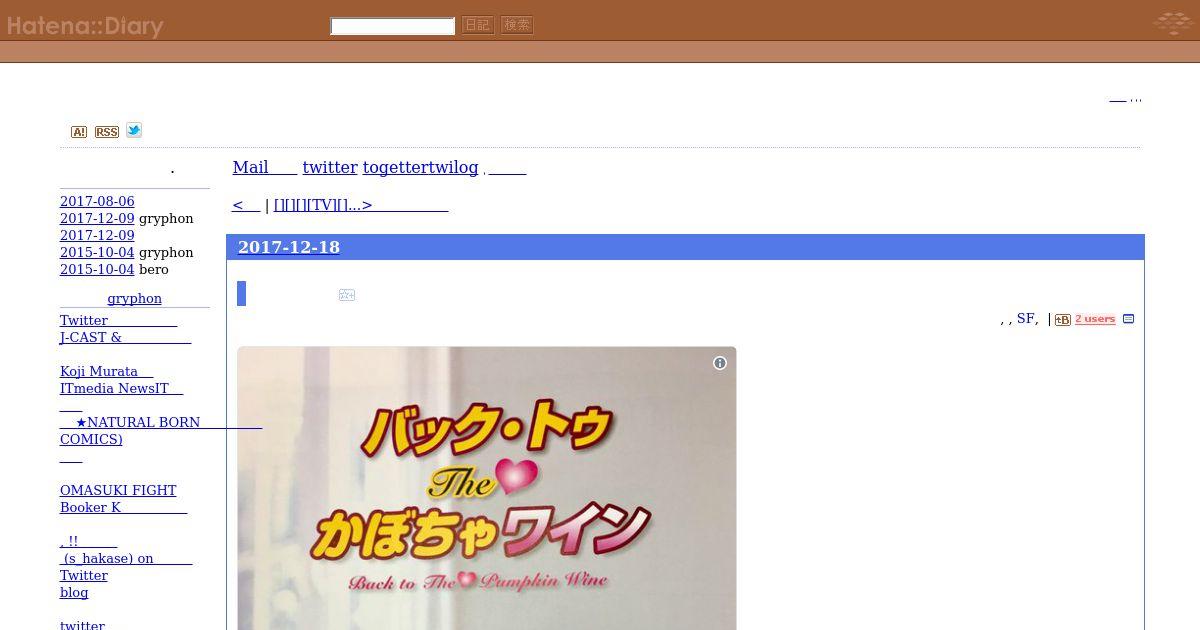Click the ad info icon on the banner

point(720,363)
